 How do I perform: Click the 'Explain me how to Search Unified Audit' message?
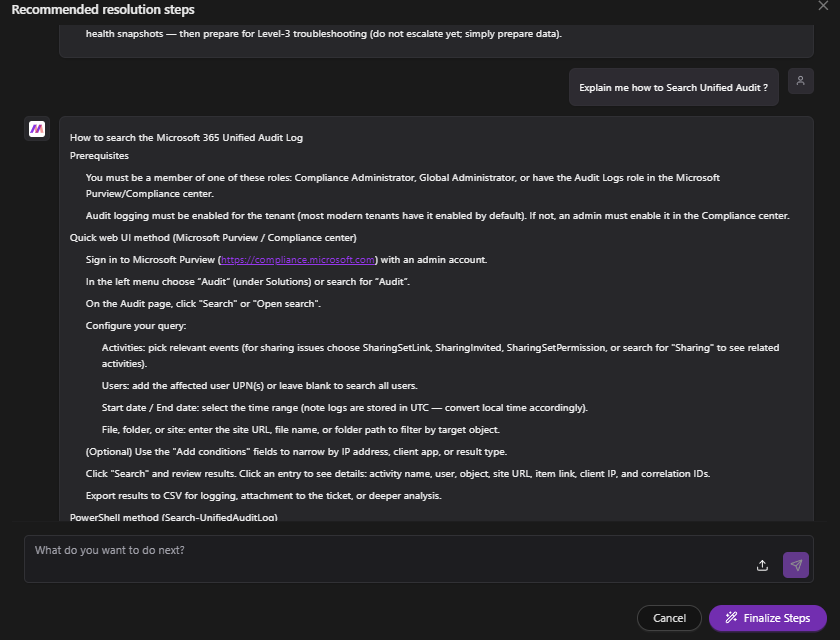[x=673, y=88]
